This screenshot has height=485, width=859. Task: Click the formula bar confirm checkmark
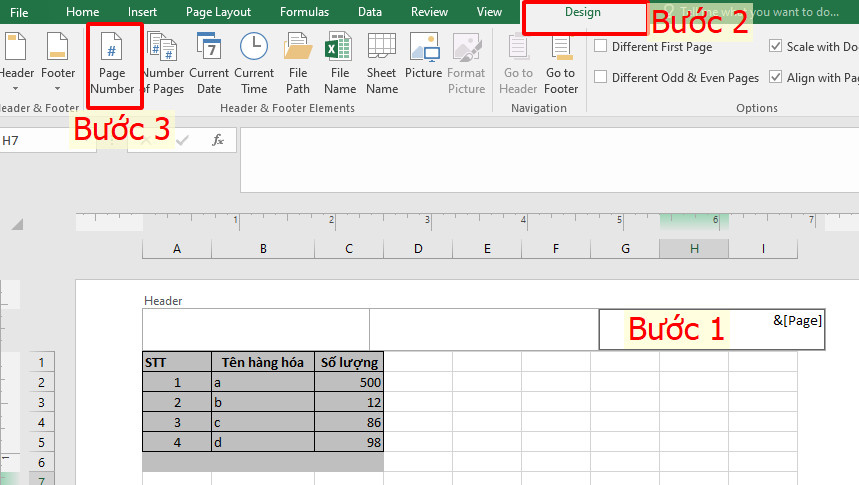click(x=182, y=140)
